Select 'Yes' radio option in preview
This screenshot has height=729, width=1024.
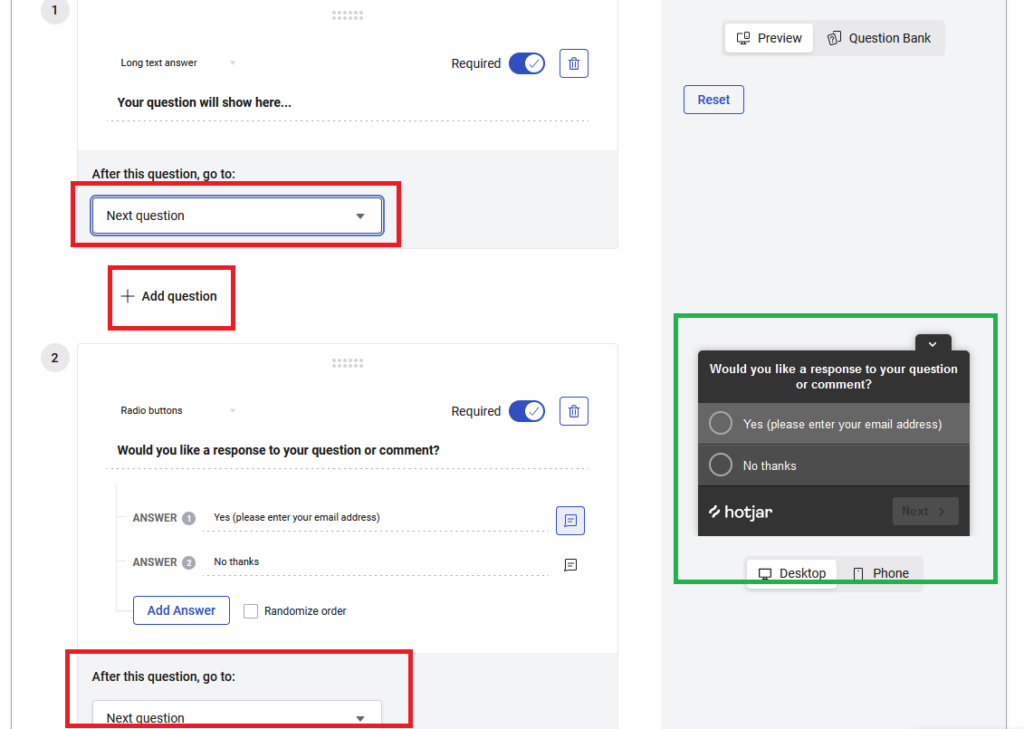(x=720, y=424)
